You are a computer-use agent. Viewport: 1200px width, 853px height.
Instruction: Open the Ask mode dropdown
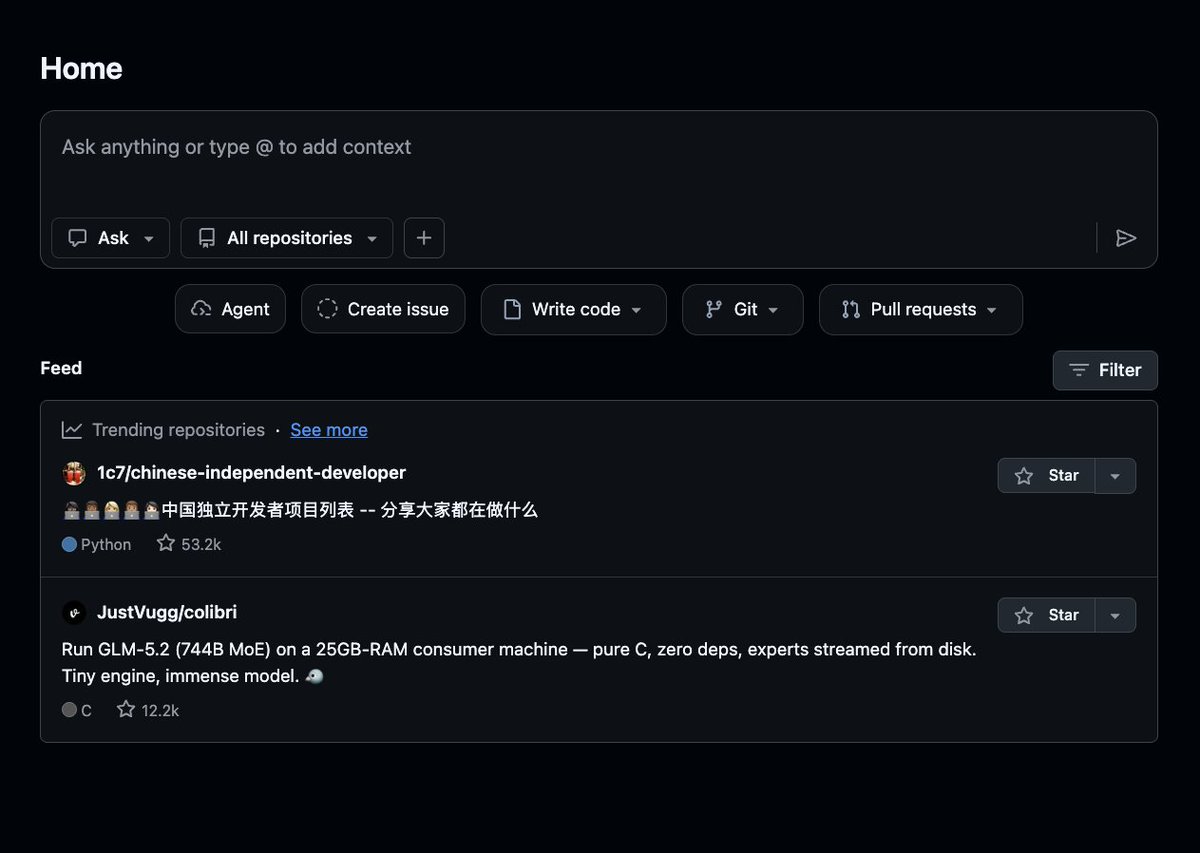click(x=111, y=238)
